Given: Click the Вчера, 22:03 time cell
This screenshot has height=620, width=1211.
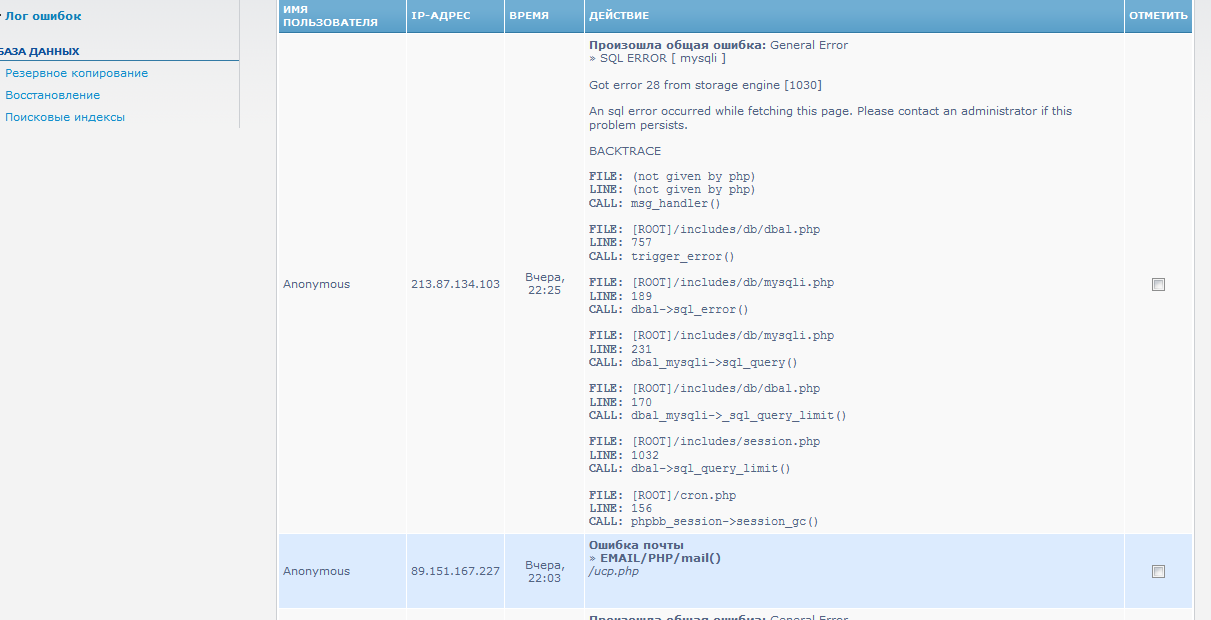Looking at the screenshot, I should [544, 571].
